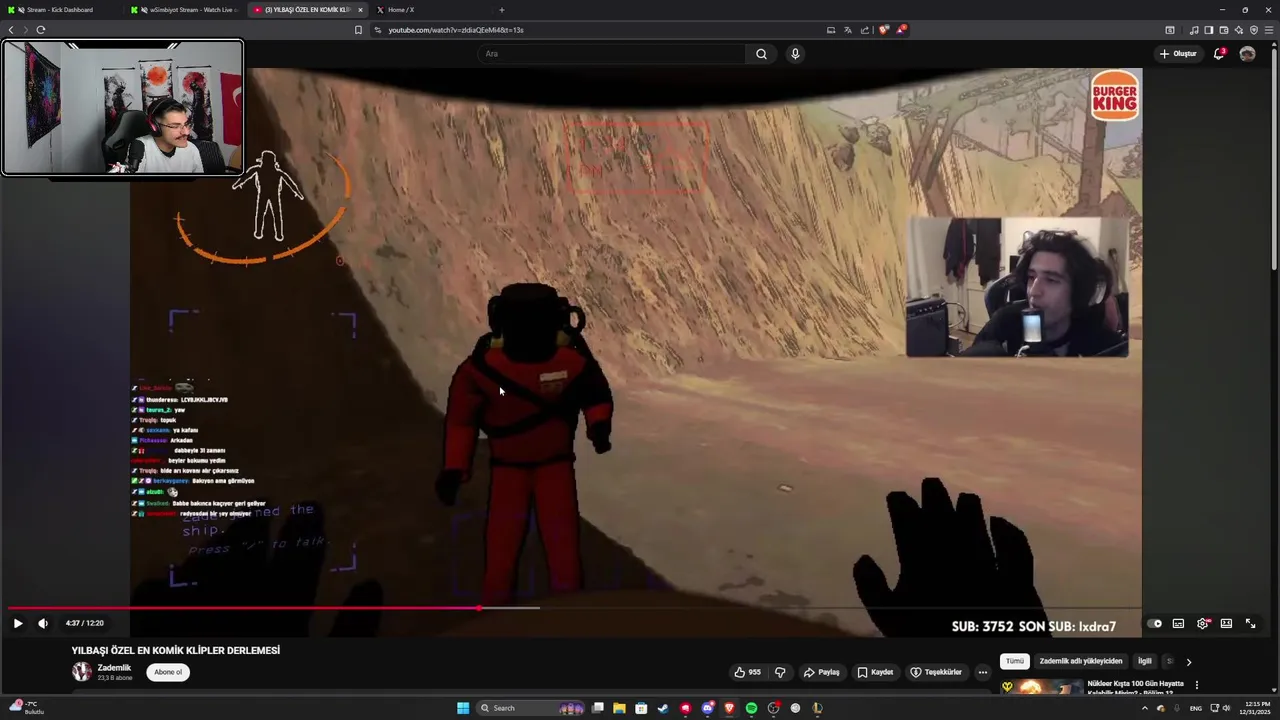Select 'Zademlik adlı yükleyiciden' chip

click(x=1081, y=661)
